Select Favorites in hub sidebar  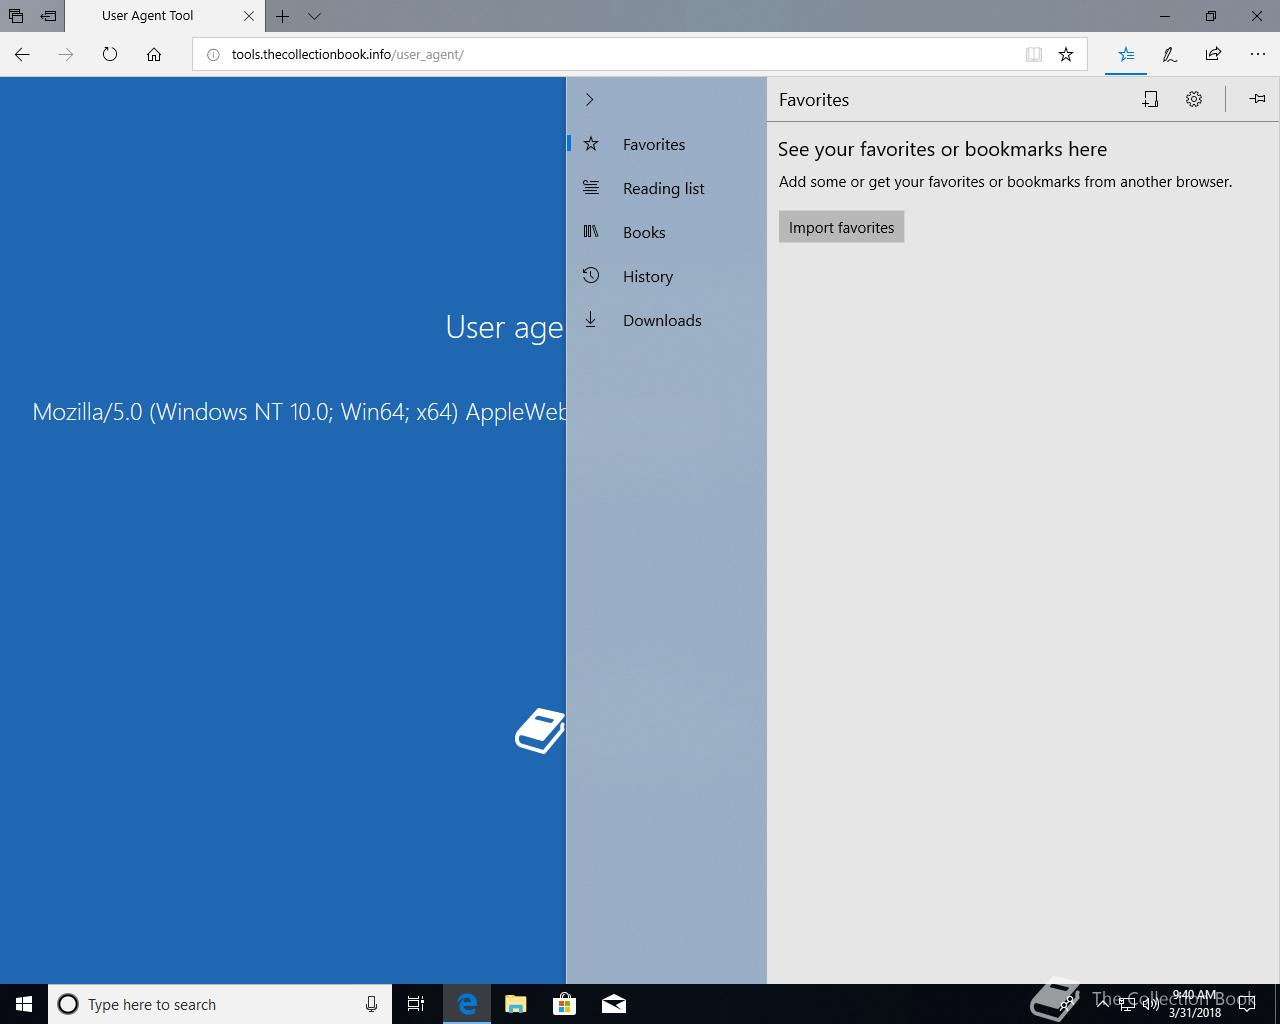pyautogui.click(x=667, y=144)
